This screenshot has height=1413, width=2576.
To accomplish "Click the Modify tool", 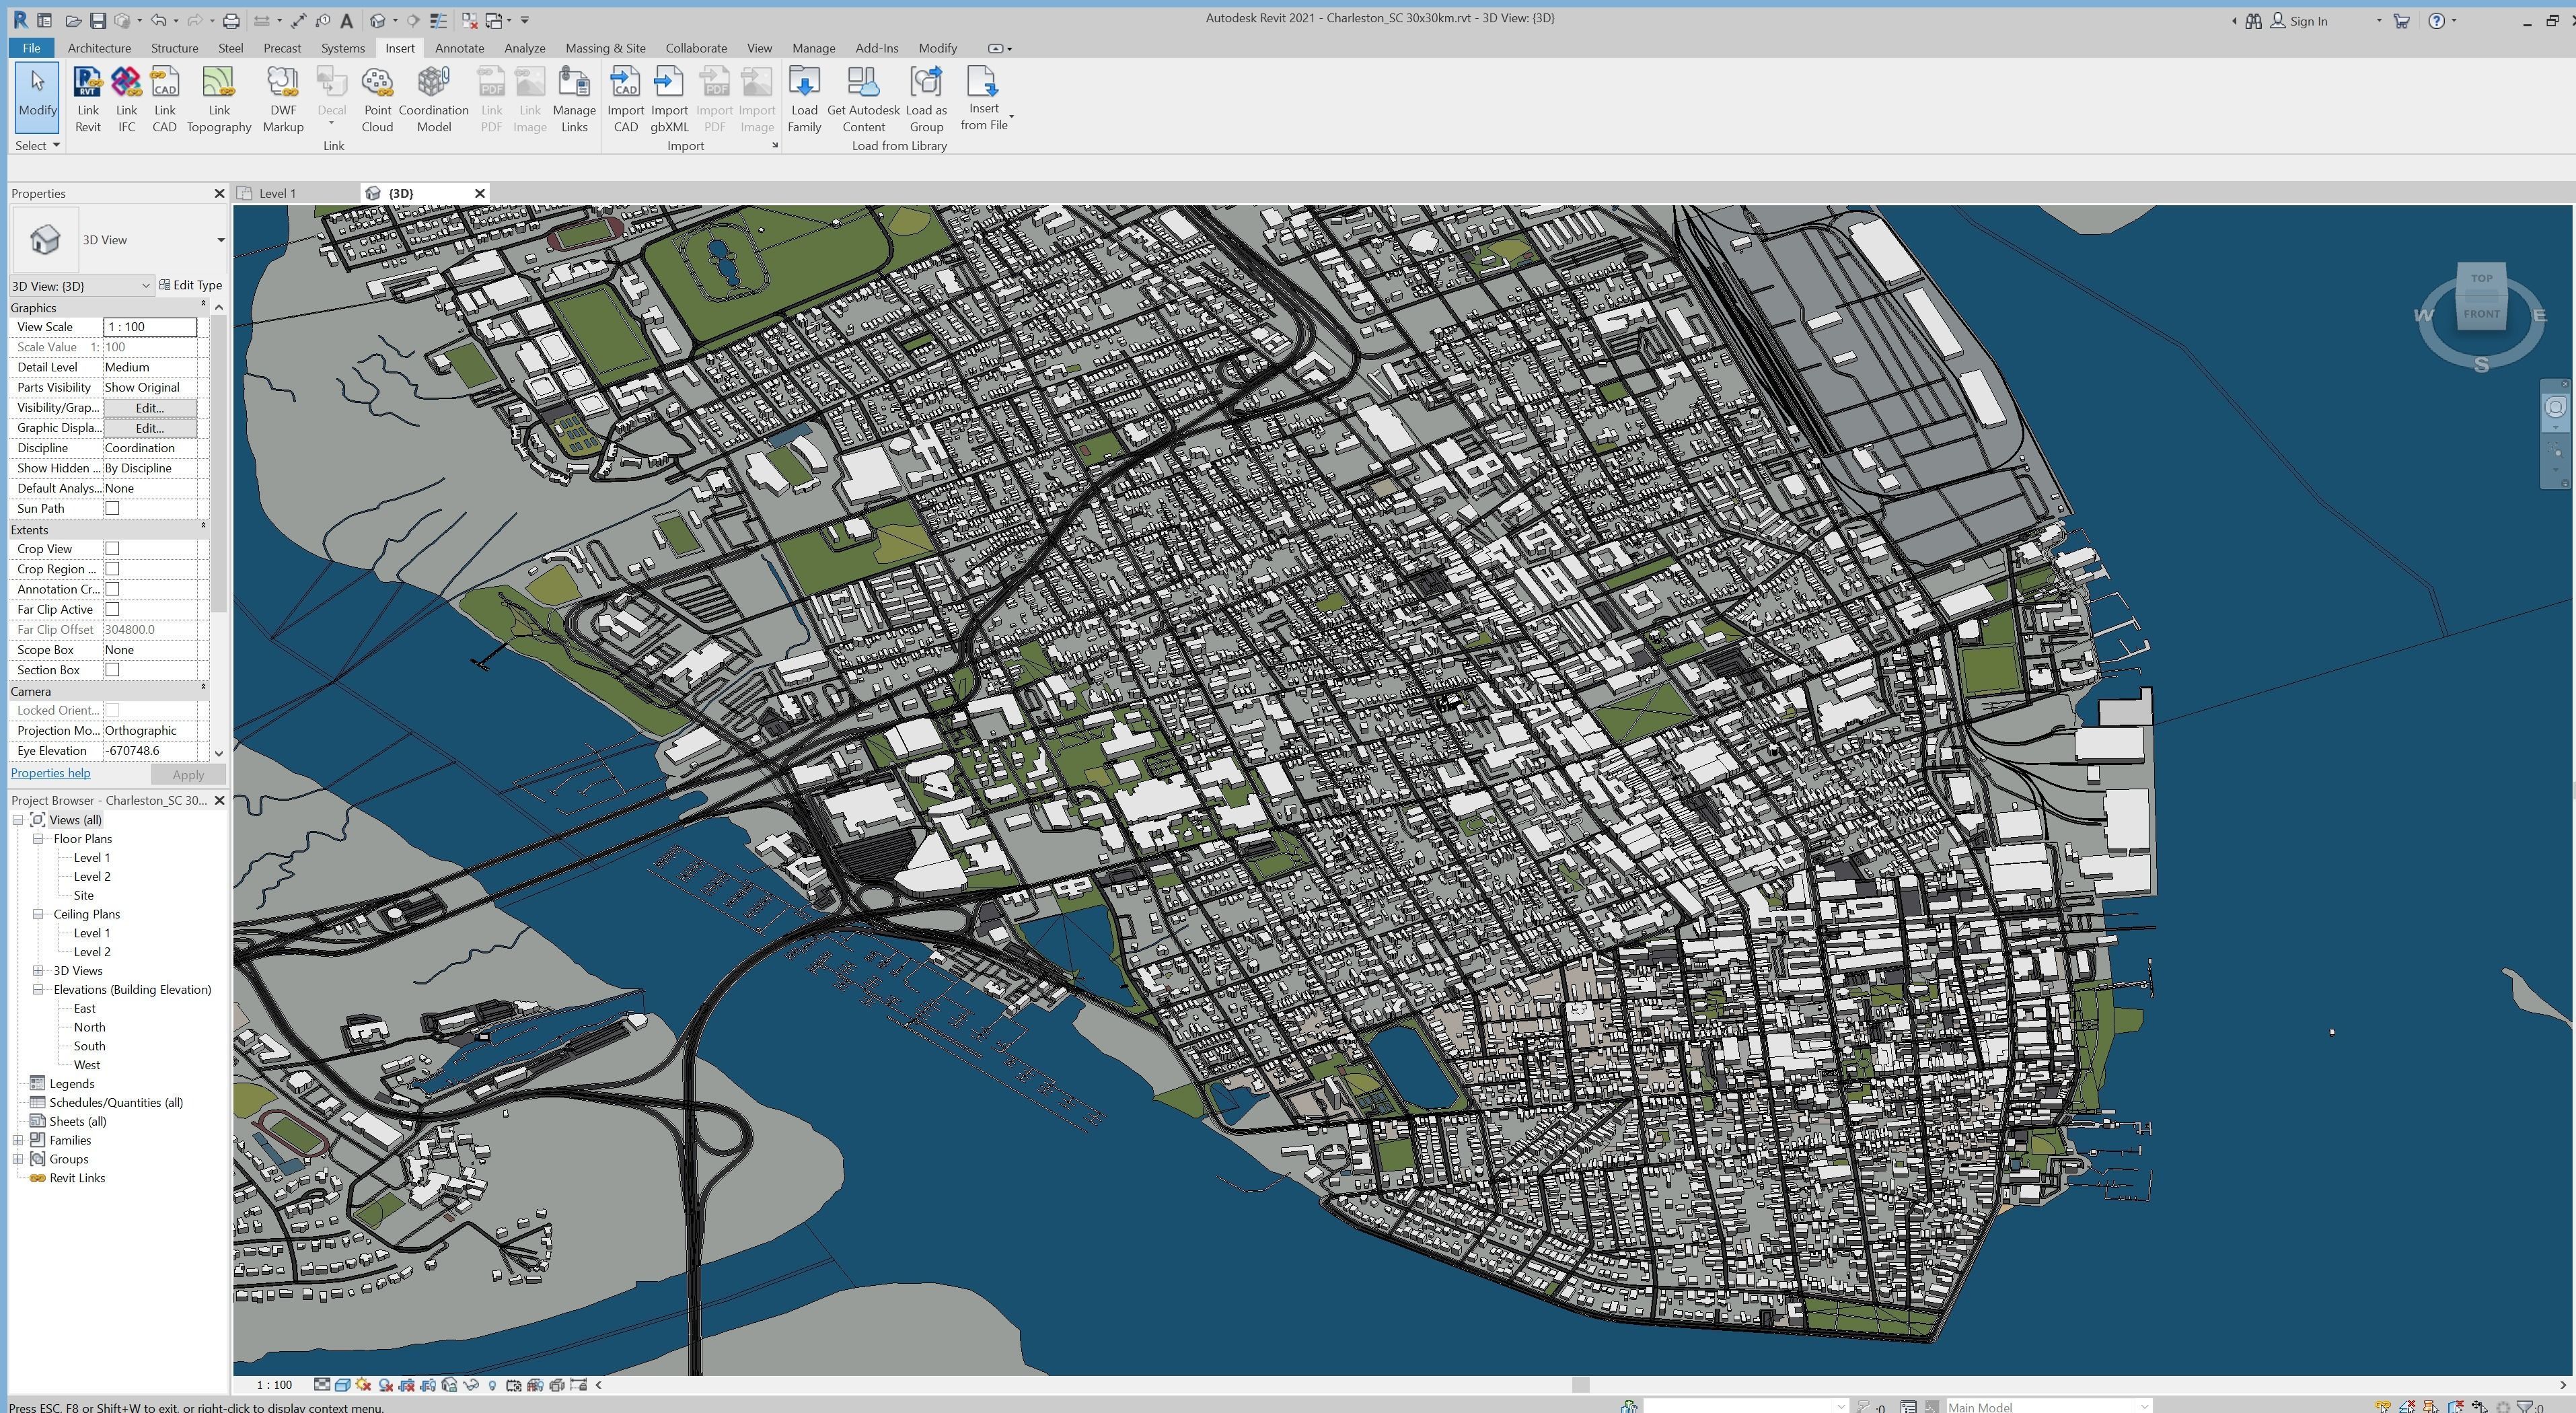I will tap(37, 97).
